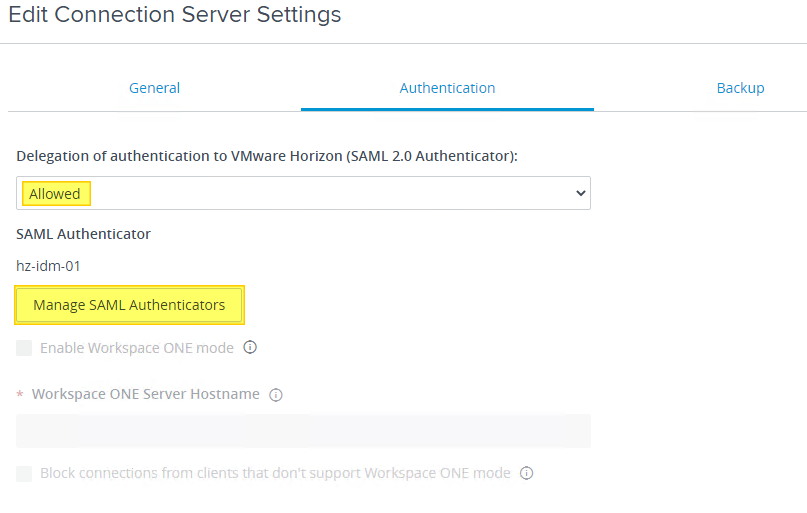Click the hz-idm-01 authenticator name
This screenshot has width=807, height=513.
coord(48,266)
